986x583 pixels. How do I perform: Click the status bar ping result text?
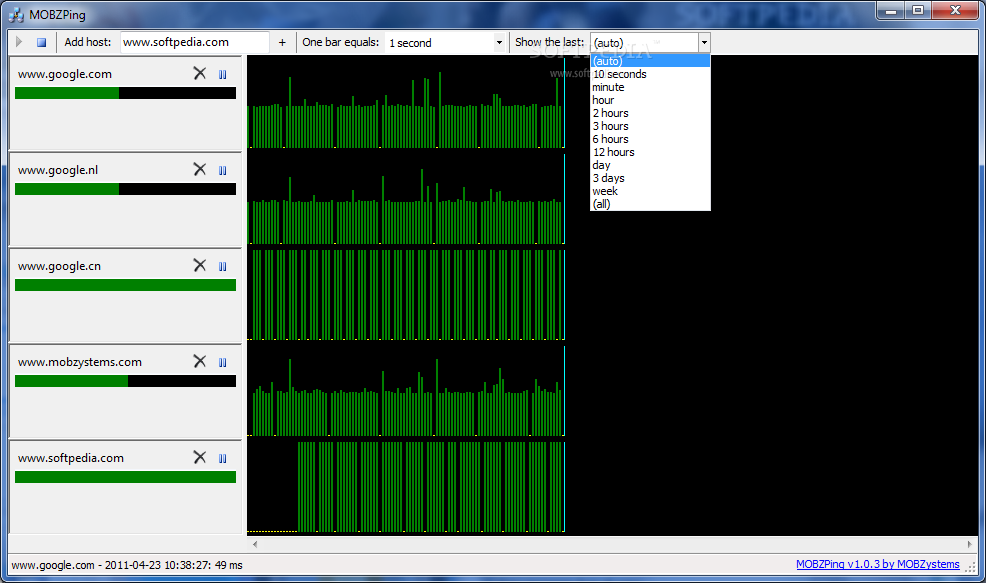127,565
